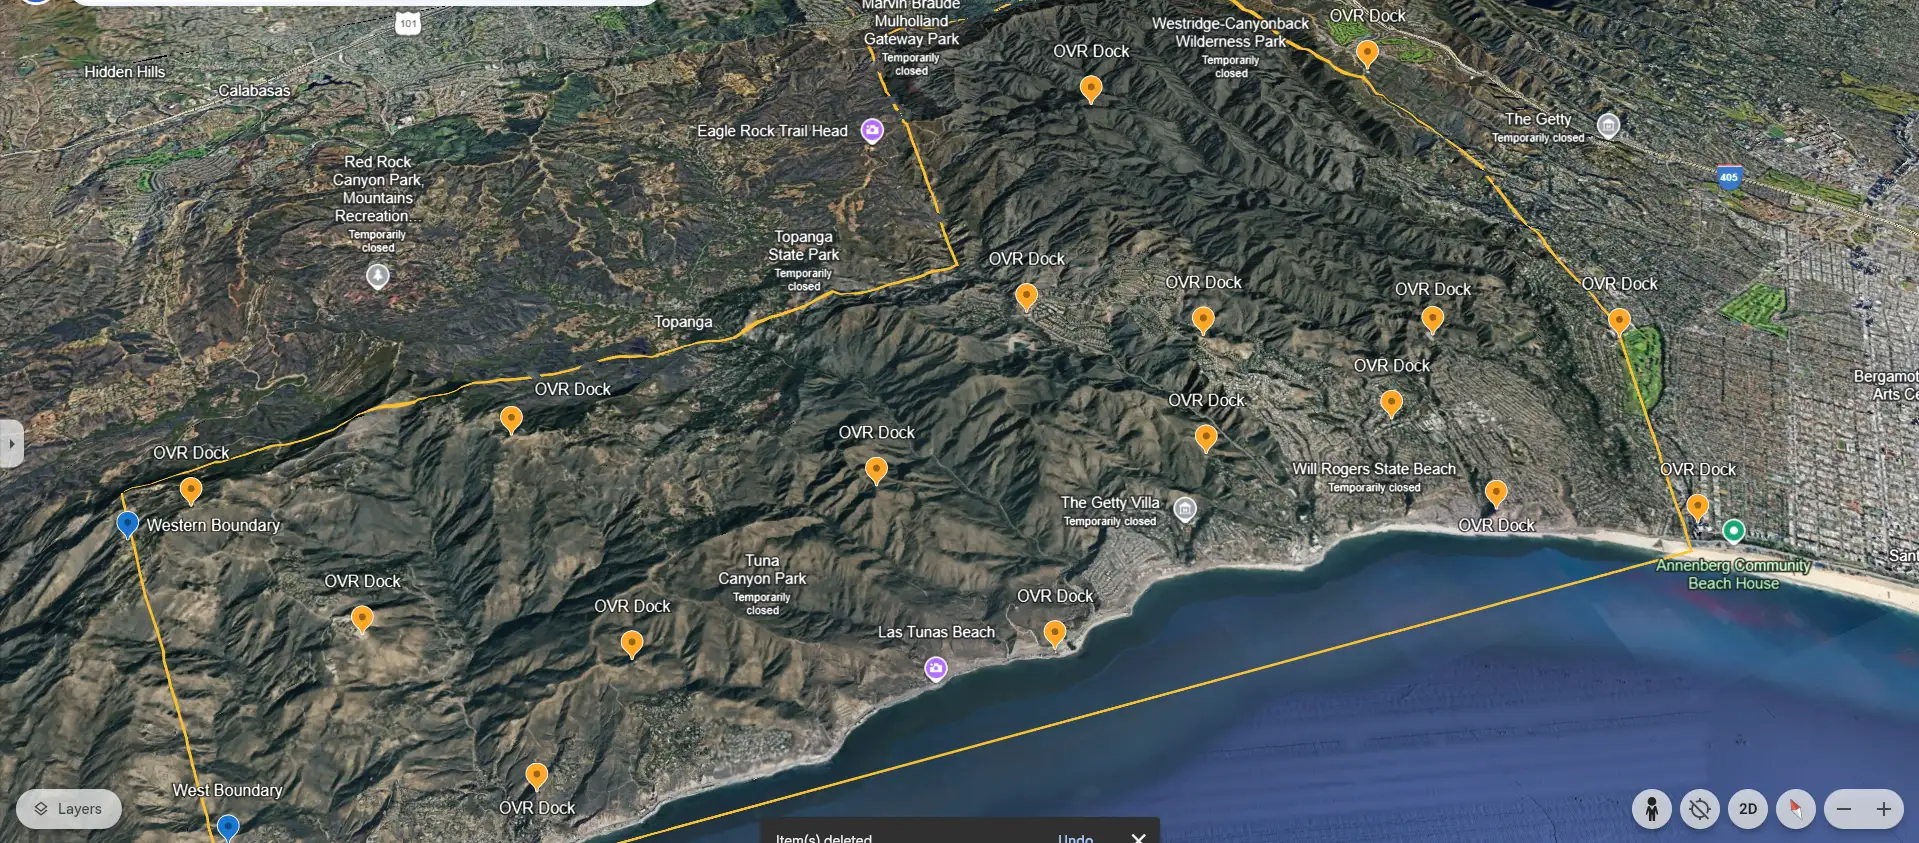Expand the collapsed side panel arrow

11,444
